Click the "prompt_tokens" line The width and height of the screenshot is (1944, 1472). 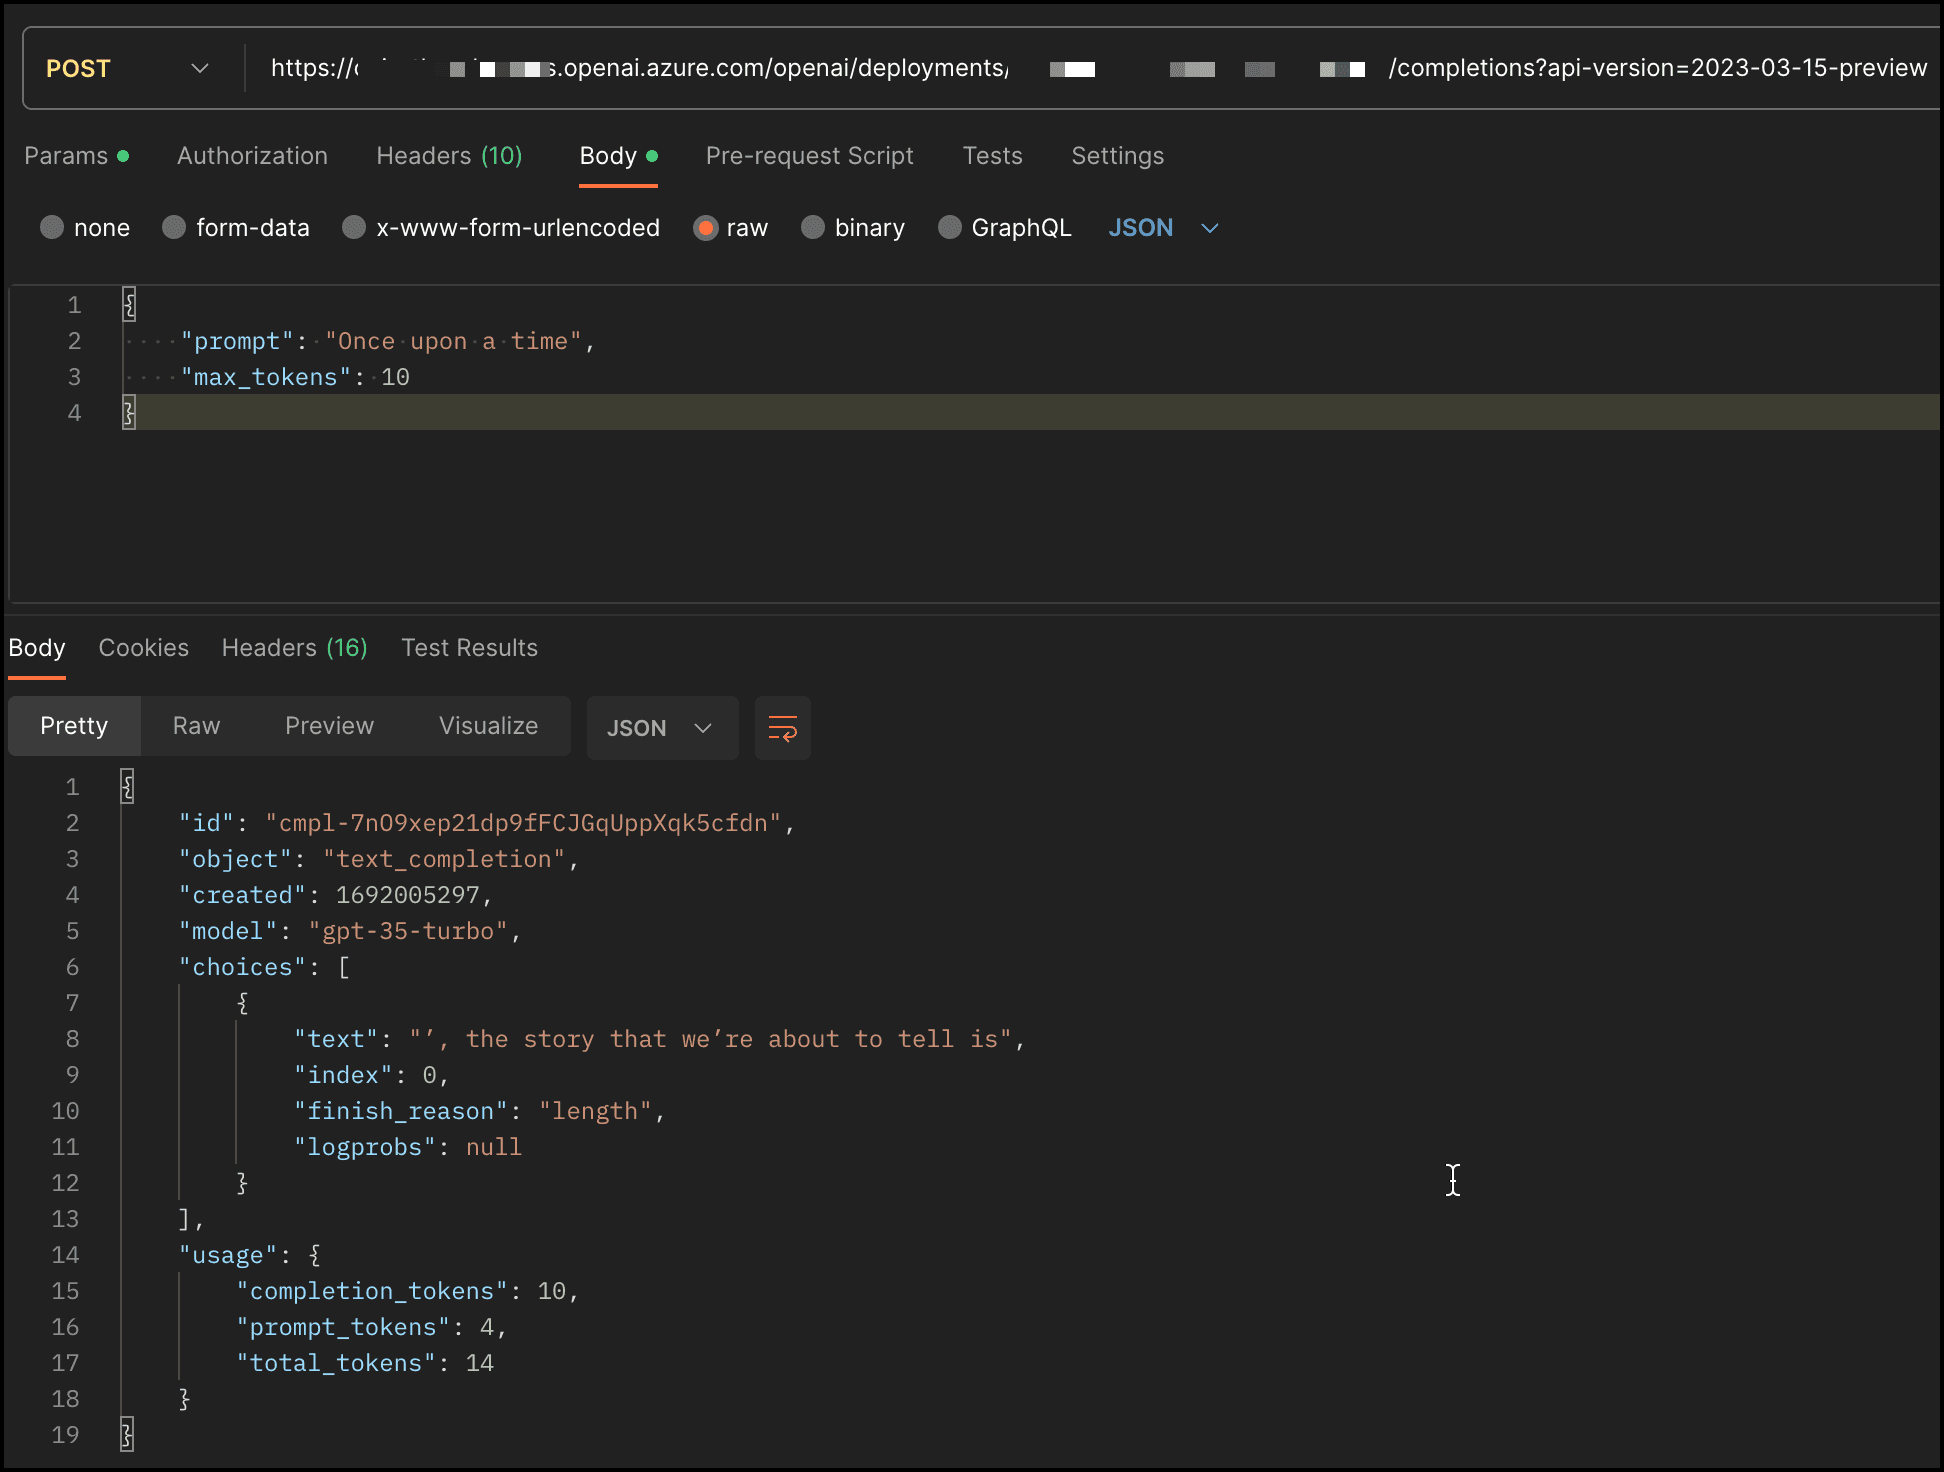pos(371,1327)
